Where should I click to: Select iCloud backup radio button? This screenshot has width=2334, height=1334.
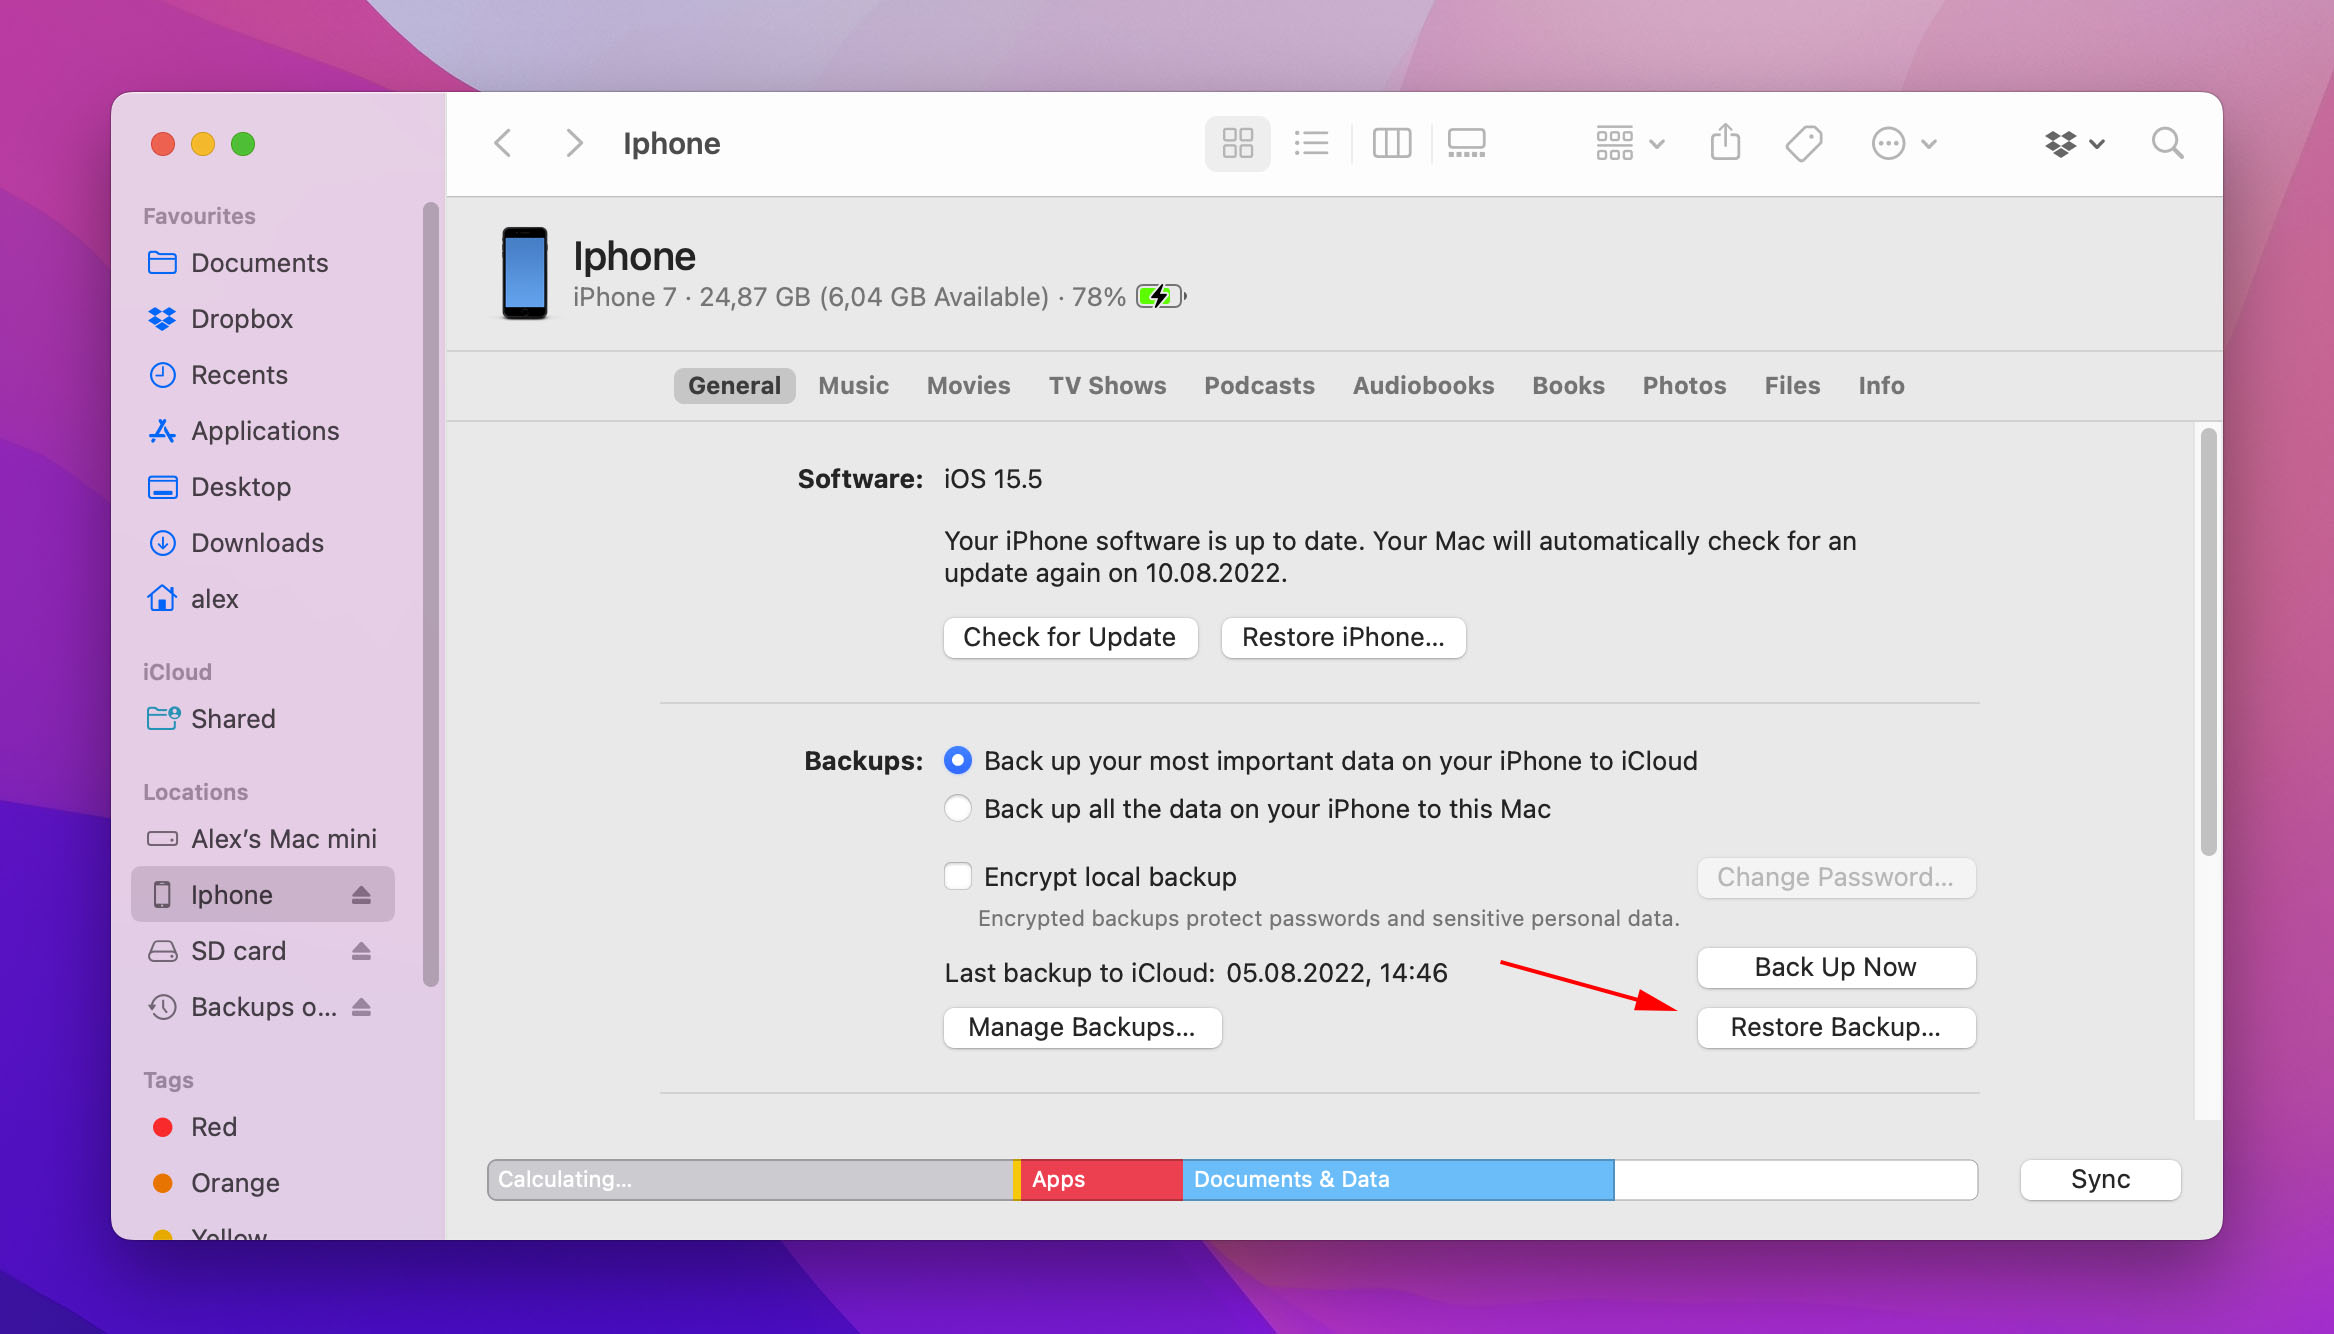957,760
